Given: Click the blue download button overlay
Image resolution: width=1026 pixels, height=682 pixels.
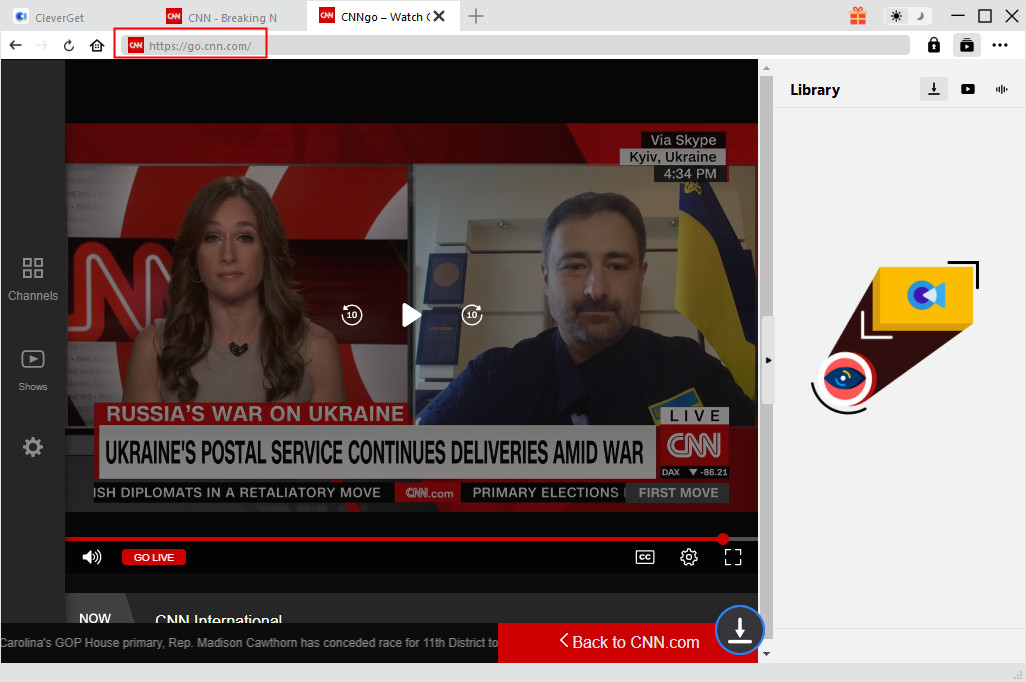Looking at the screenshot, I should [x=739, y=630].
